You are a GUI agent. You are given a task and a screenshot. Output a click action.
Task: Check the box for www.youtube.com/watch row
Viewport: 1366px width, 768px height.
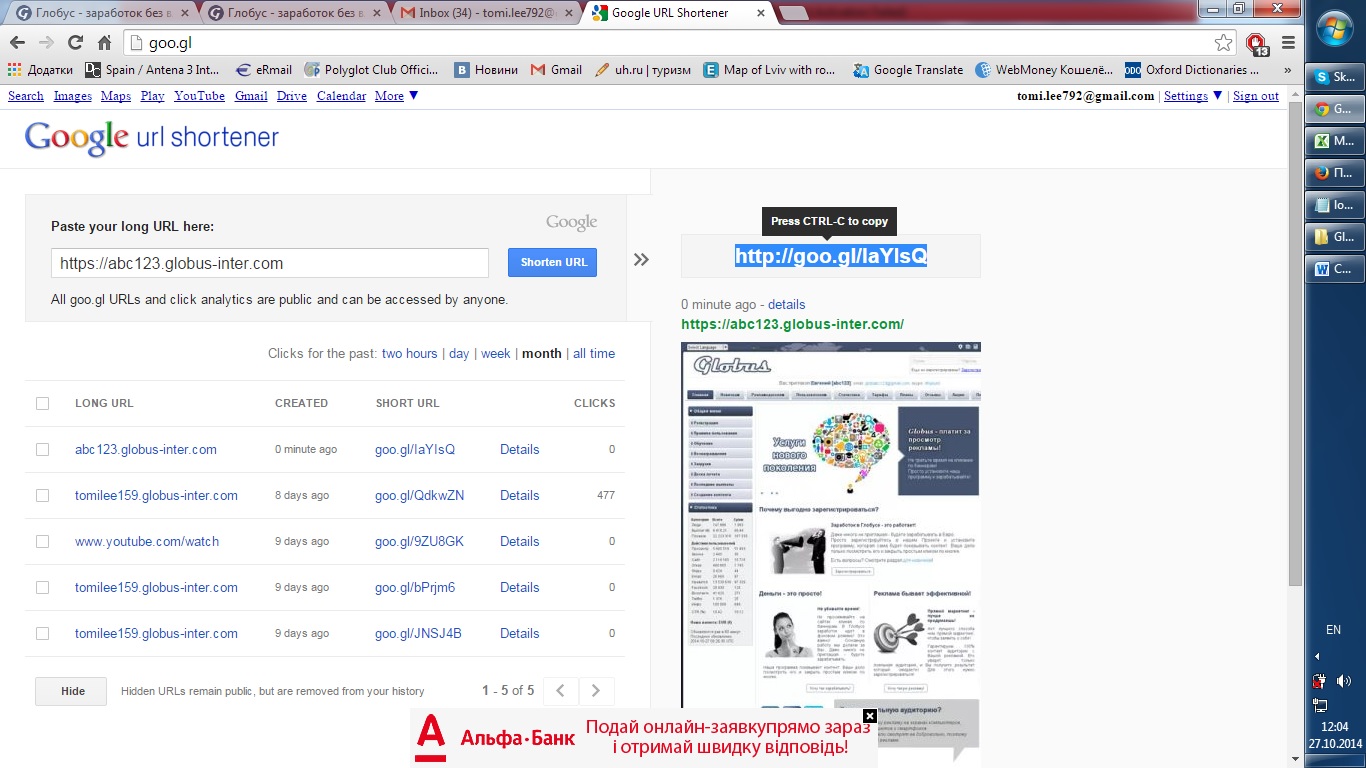(42, 541)
